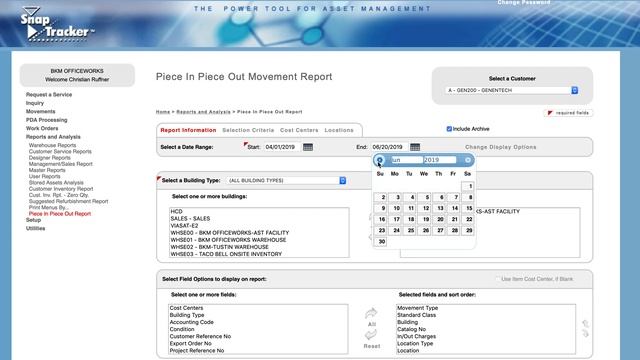Click Change Display Options link
The image size is (640, 360).
click(500, 147)
